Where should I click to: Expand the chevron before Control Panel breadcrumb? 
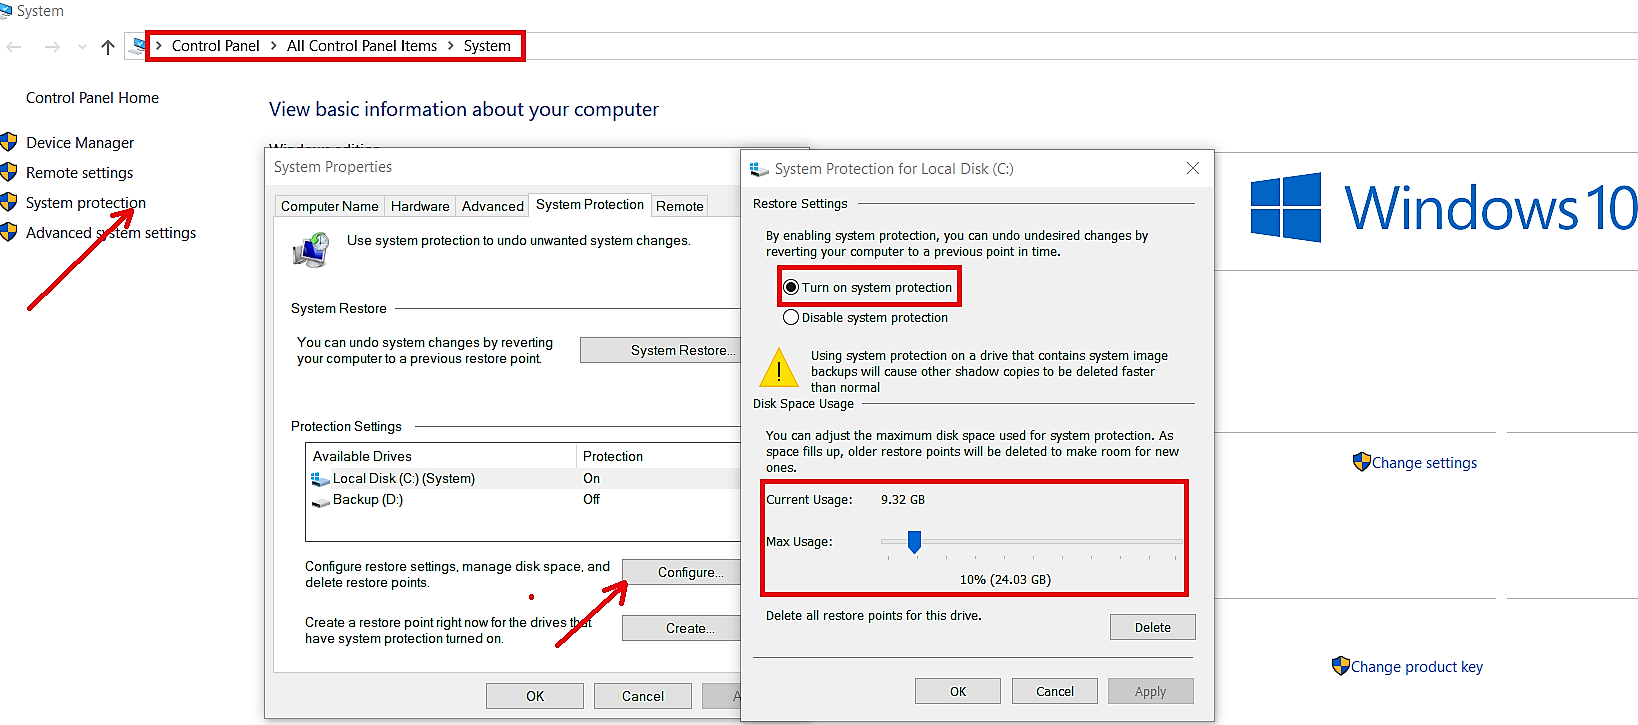tap(159, 46)
